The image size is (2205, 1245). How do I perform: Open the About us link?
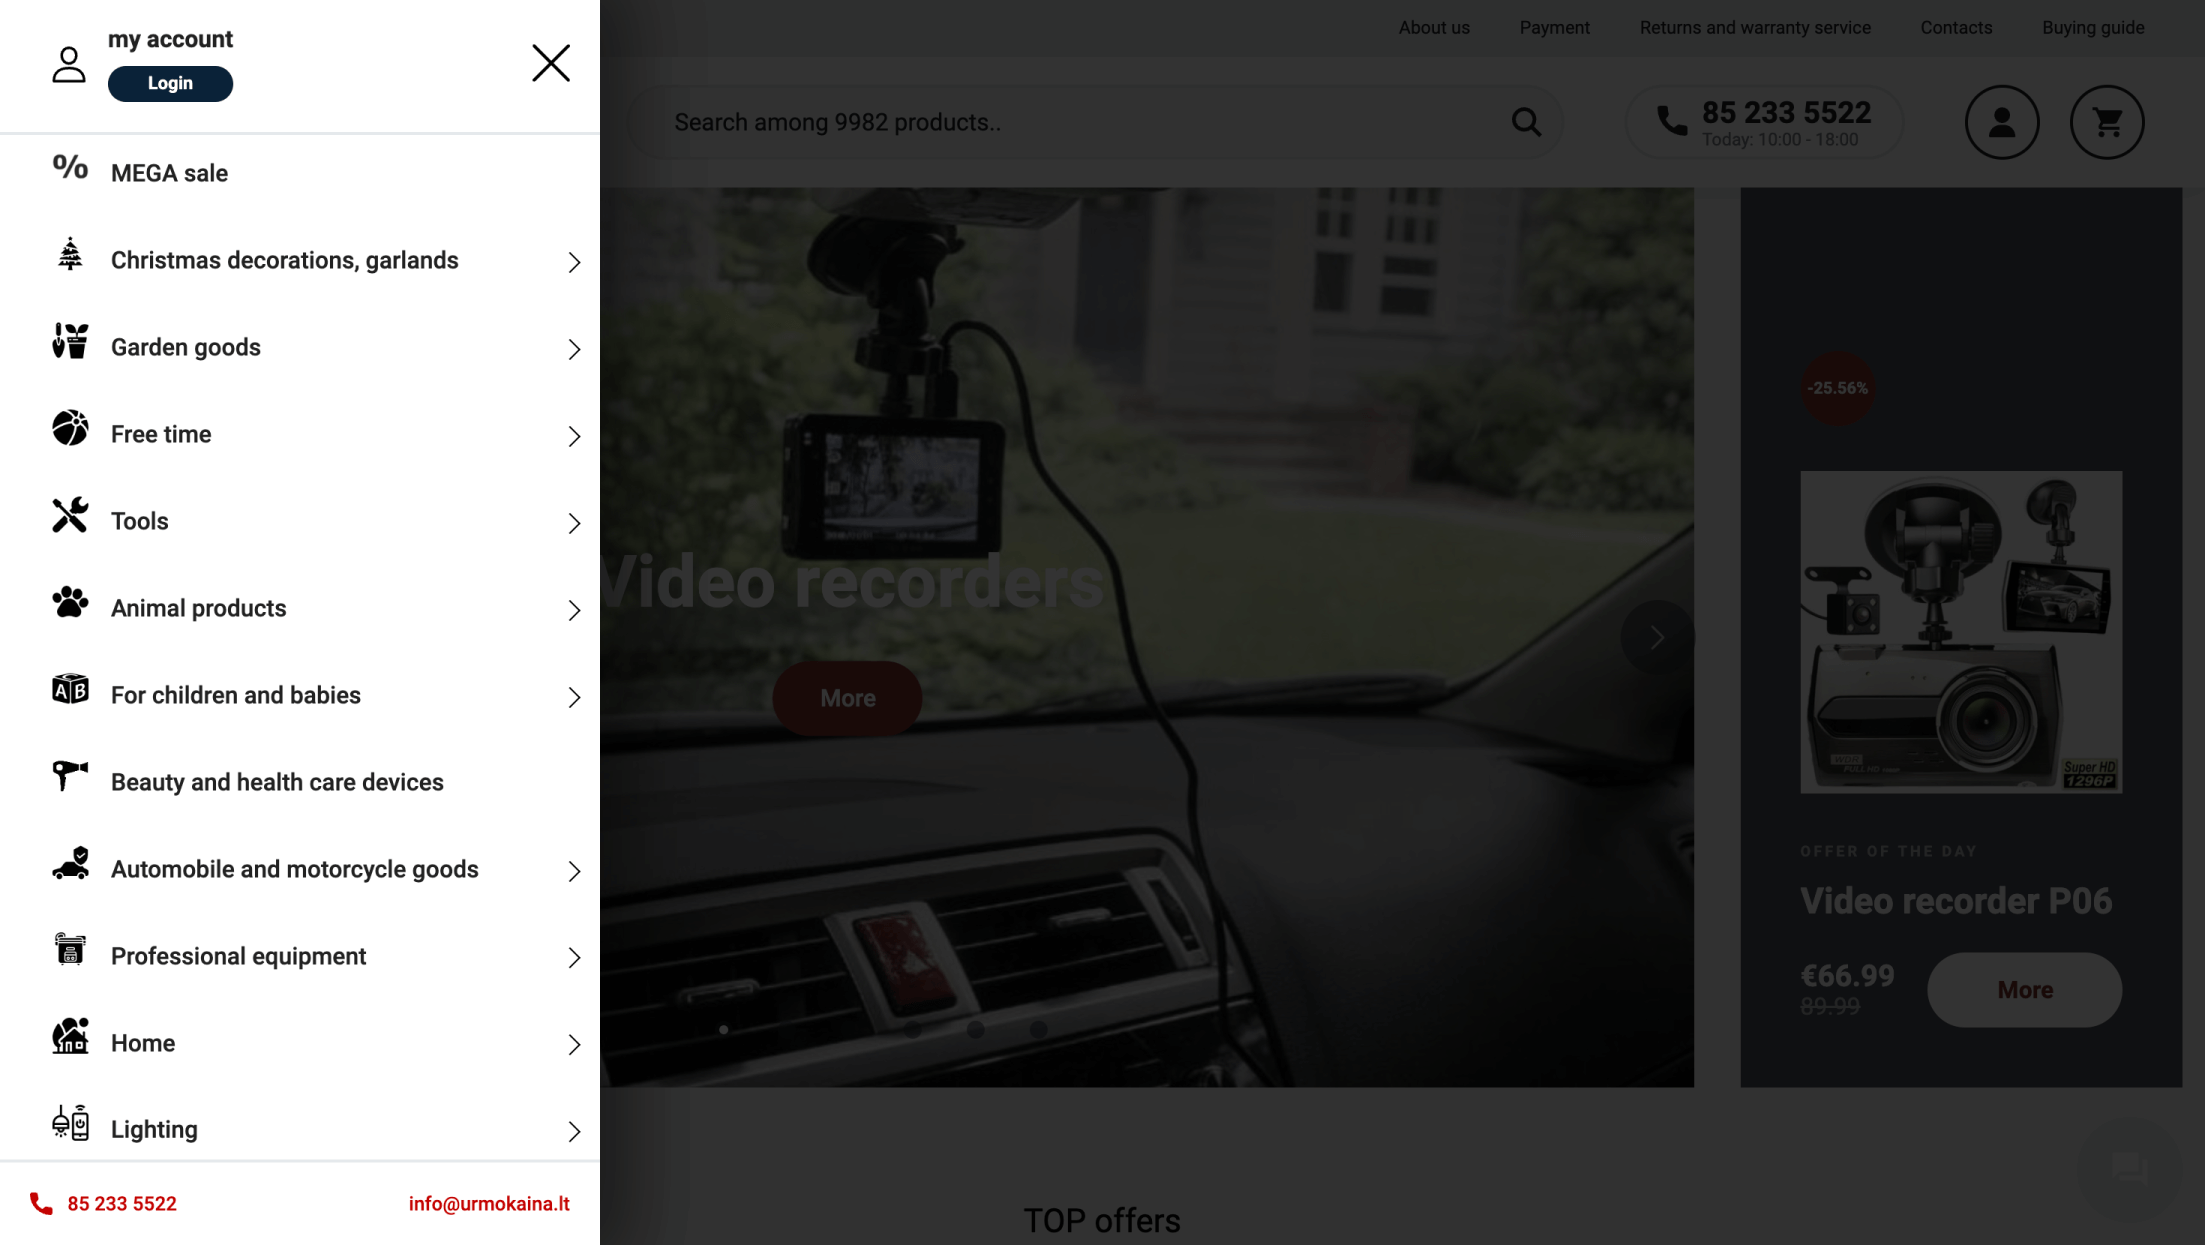tap(1434, 28)
